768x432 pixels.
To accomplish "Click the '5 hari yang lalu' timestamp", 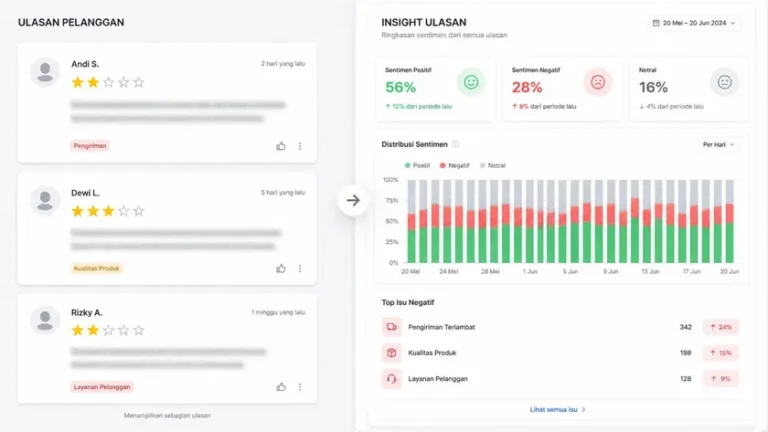I will click(283, 192).
